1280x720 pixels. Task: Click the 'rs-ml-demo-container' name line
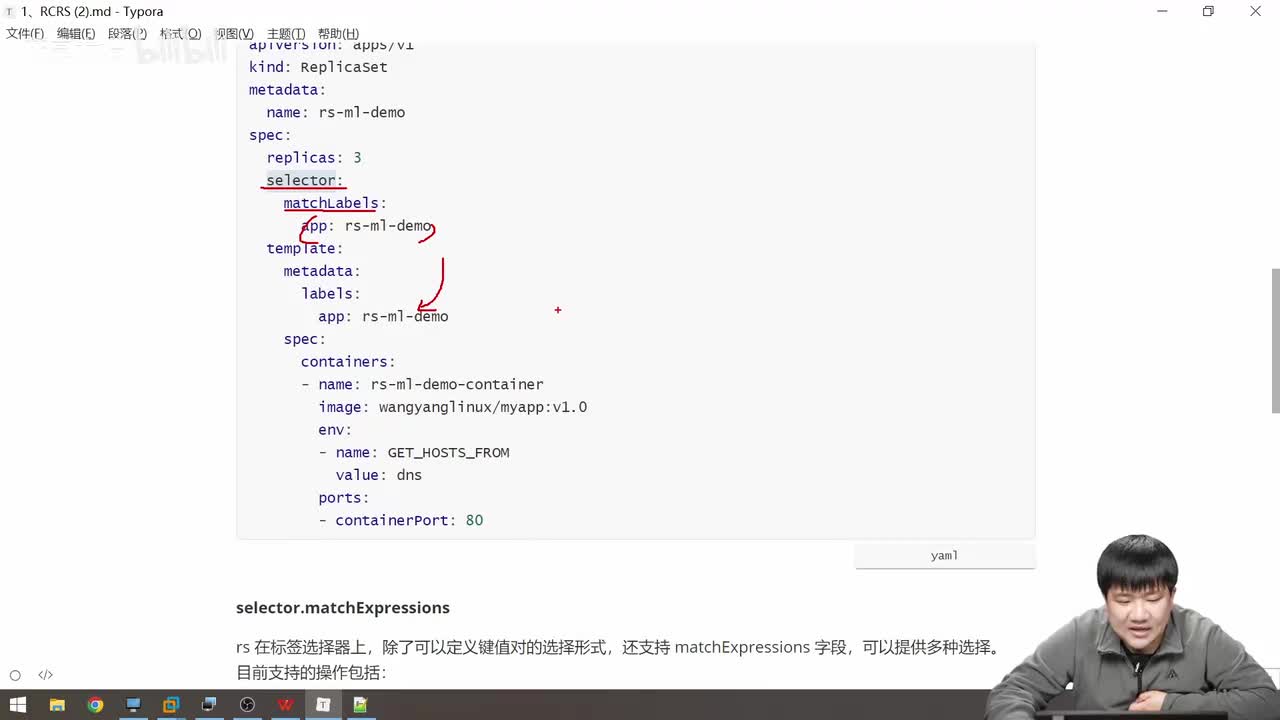[x=422, y=384]
